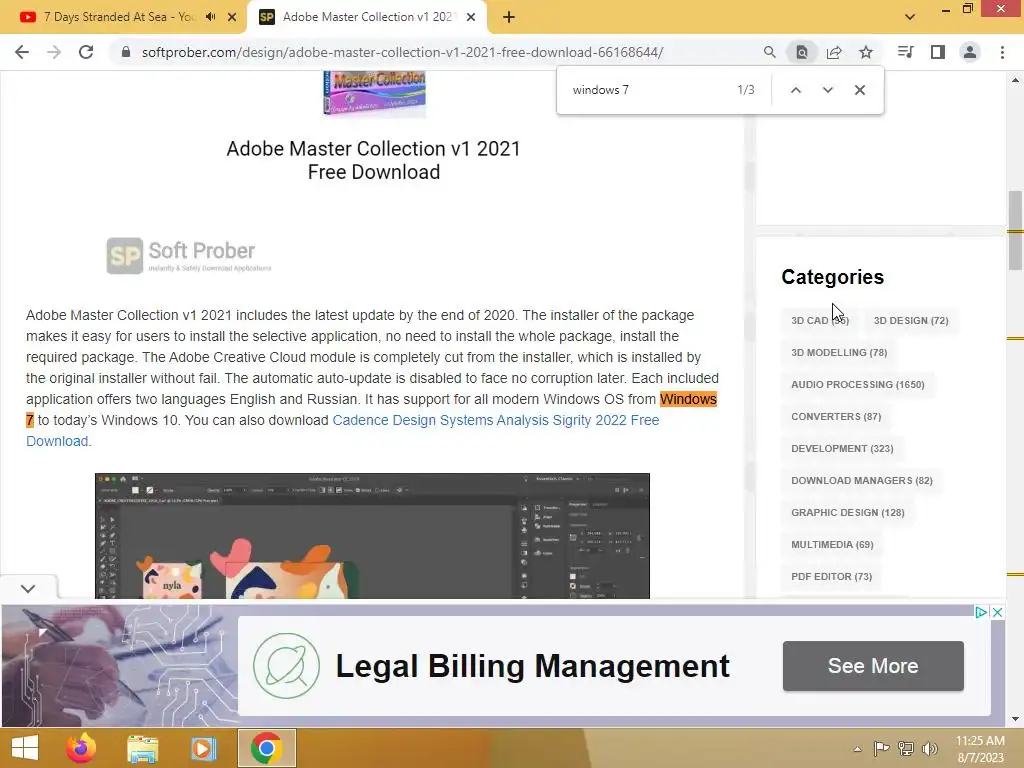
Task: Click the Soft Prober logo
Action: [189, 256]
